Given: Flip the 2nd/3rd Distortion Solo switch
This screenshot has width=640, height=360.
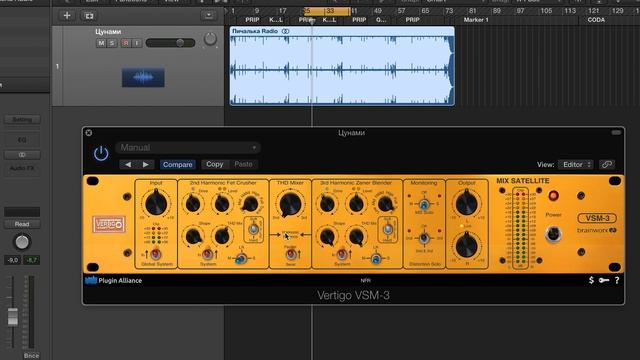Looking at the screenshot, I should [x=424, y=238].
